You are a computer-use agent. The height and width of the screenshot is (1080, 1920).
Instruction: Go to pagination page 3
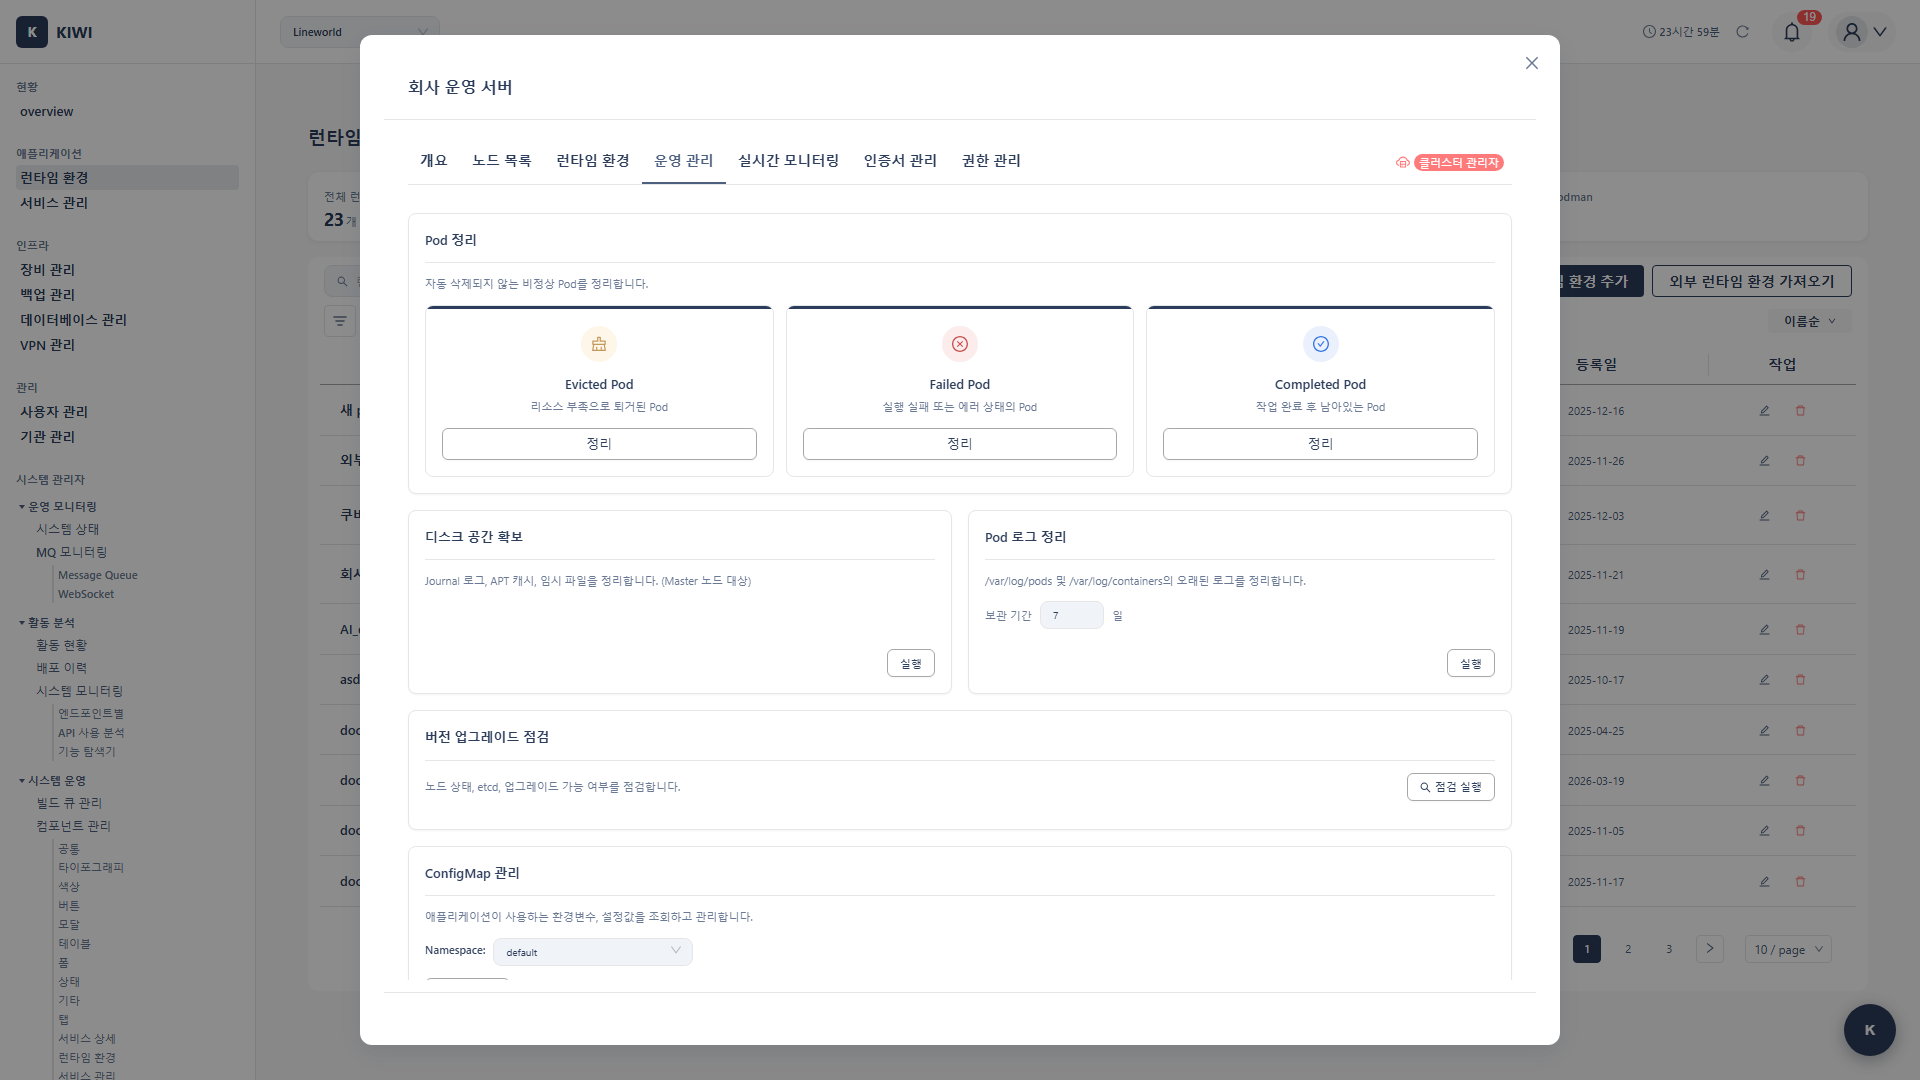[1669, 949]
